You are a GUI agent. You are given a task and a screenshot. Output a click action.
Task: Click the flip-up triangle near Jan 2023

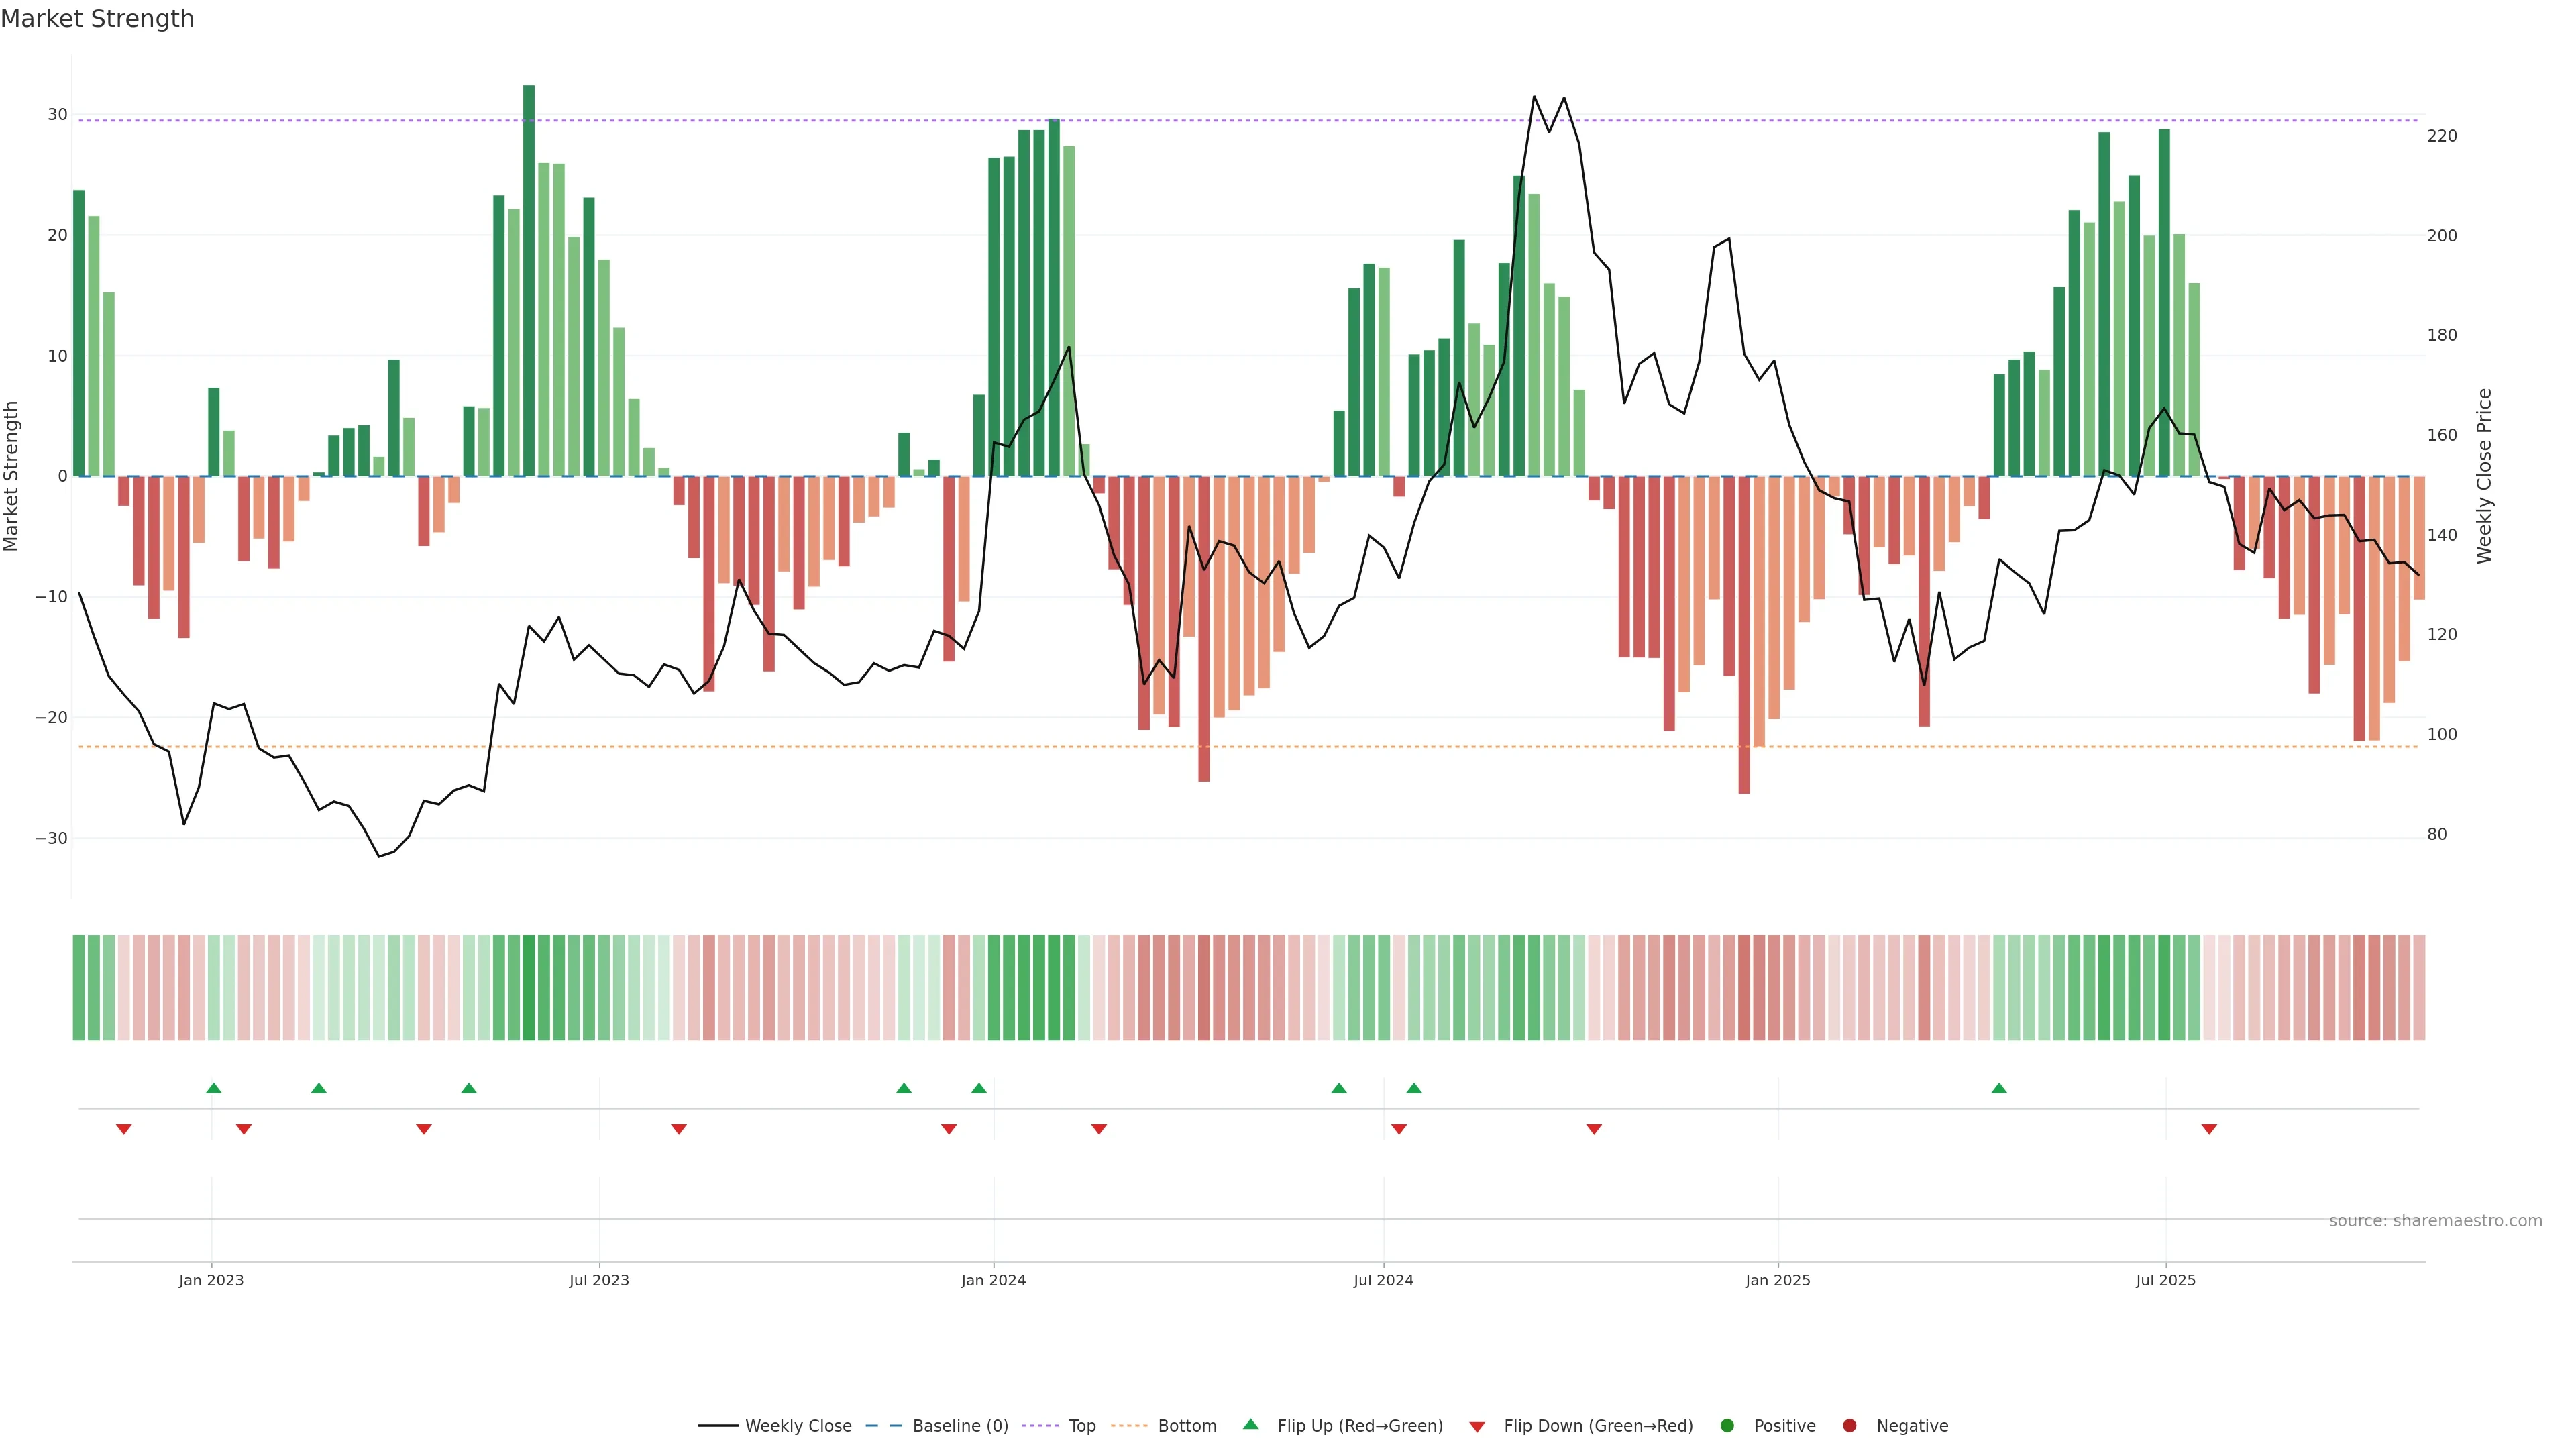[213, 1088]
